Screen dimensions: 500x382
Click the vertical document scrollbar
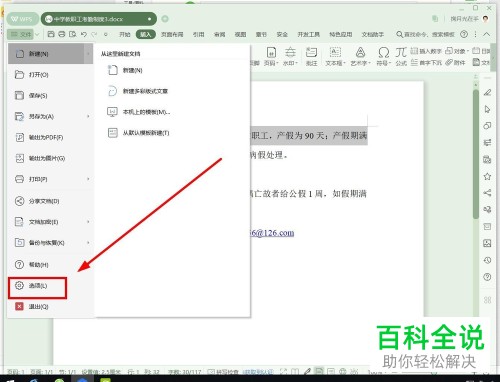tap(476, 153)
